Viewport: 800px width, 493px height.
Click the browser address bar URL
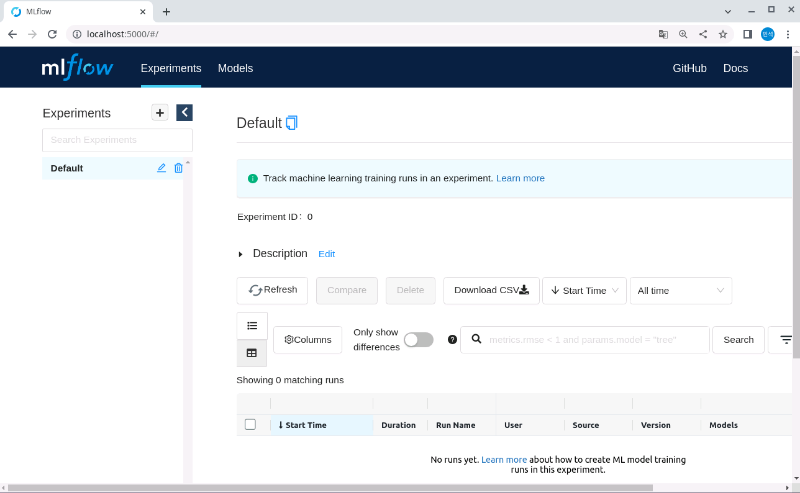coord(122,34)
